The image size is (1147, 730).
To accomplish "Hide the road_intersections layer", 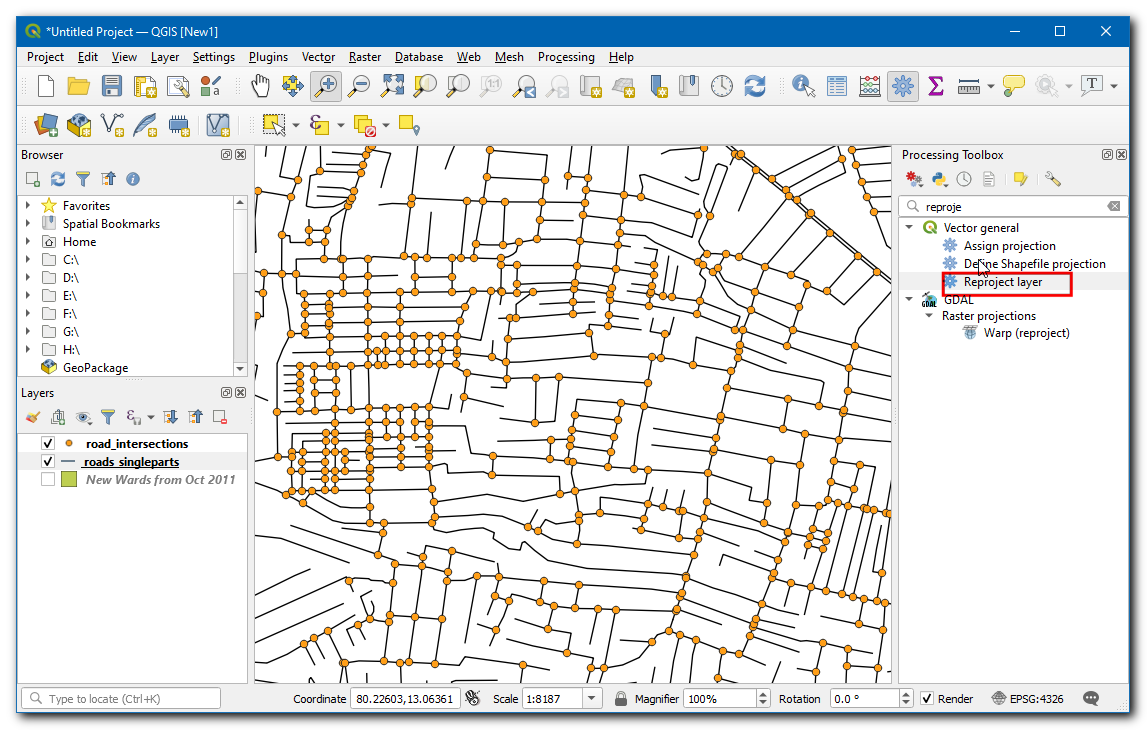I will (x=47, y=444).
